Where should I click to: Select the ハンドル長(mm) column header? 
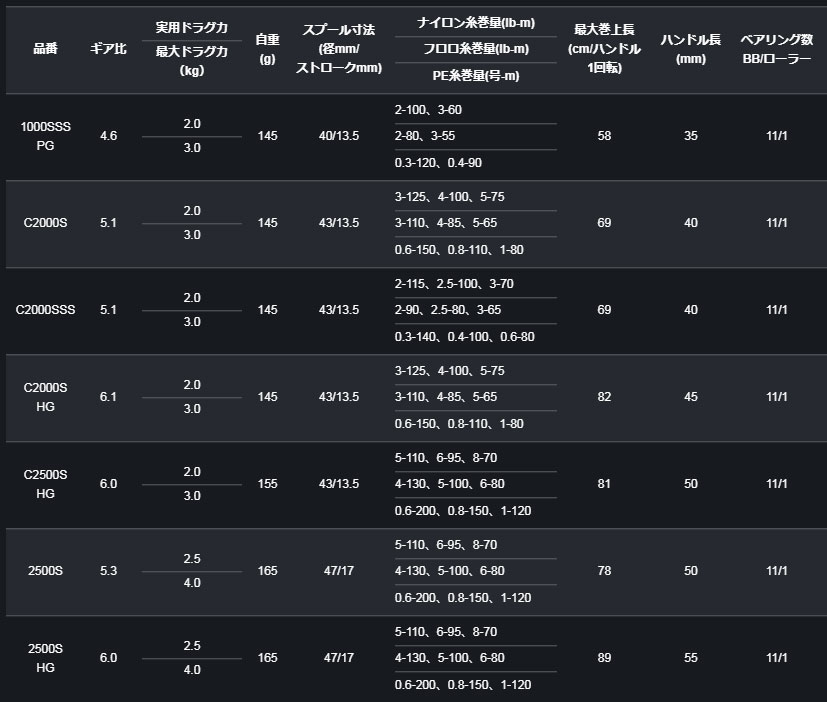(x=691, y=48)
